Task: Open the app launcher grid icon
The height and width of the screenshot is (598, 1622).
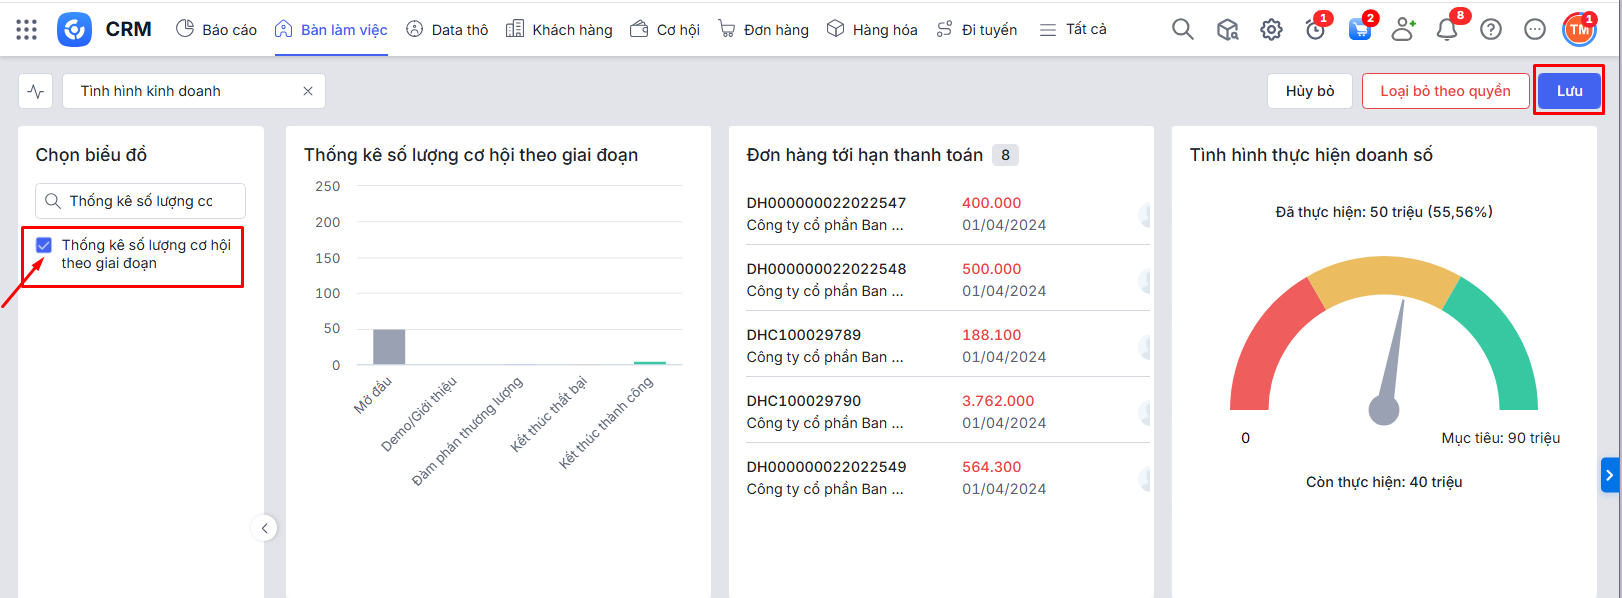Action: tap(27, 30)
